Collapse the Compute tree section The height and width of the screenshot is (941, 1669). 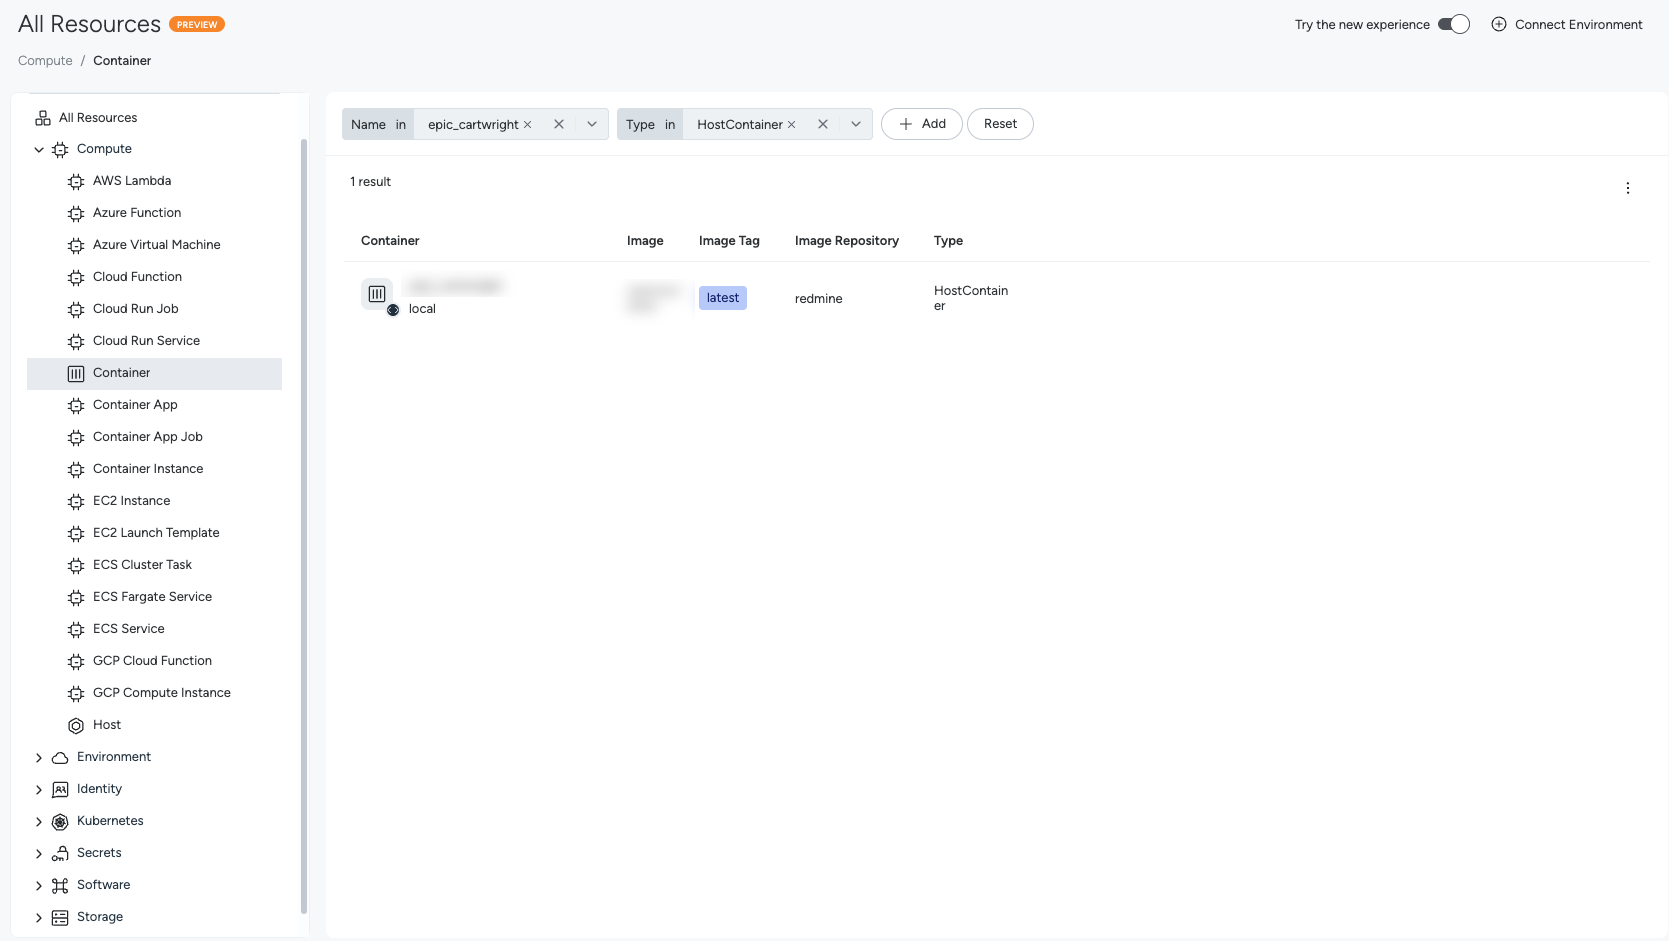click(39, 149)
